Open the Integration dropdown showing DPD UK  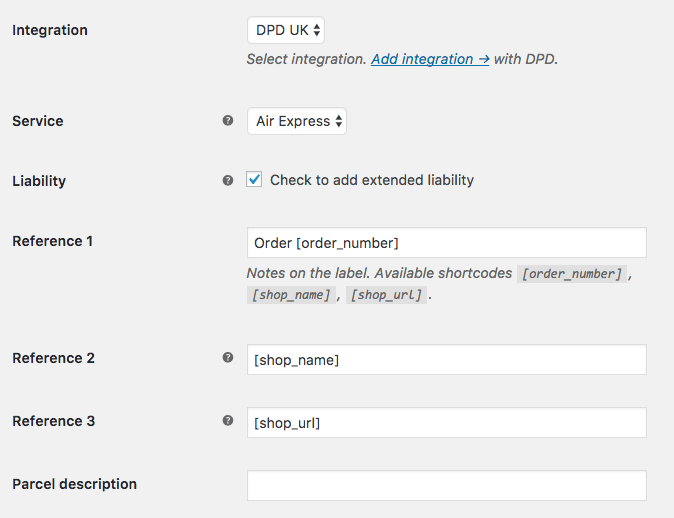pos(286,30)
